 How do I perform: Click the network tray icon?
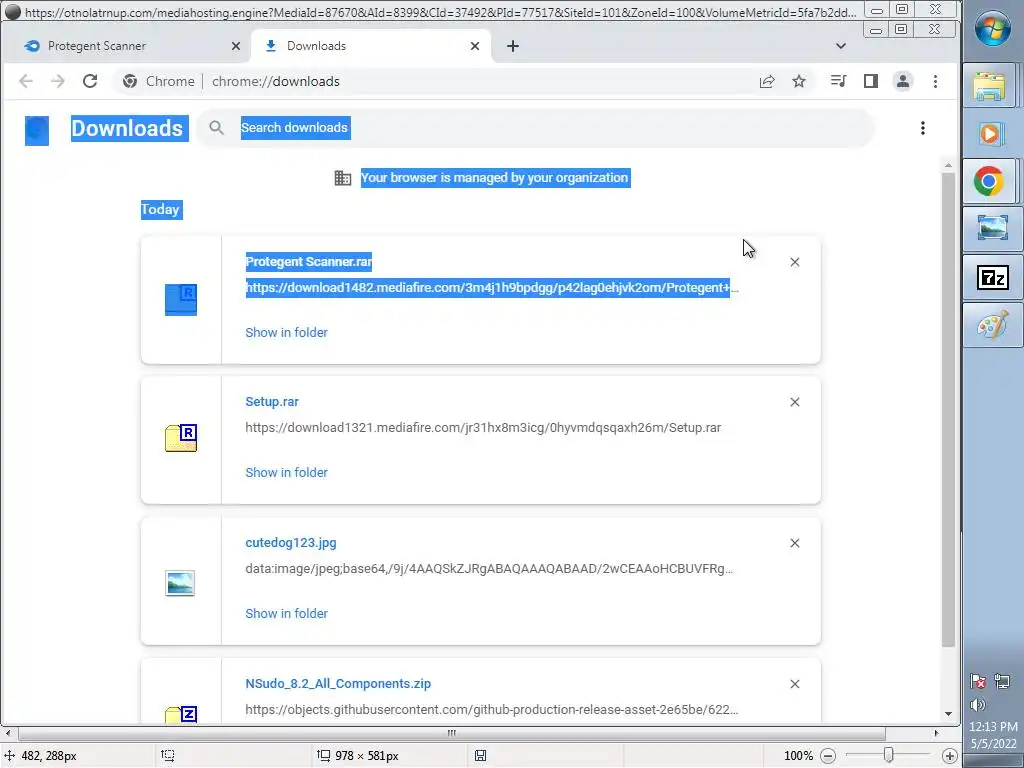1002,682
